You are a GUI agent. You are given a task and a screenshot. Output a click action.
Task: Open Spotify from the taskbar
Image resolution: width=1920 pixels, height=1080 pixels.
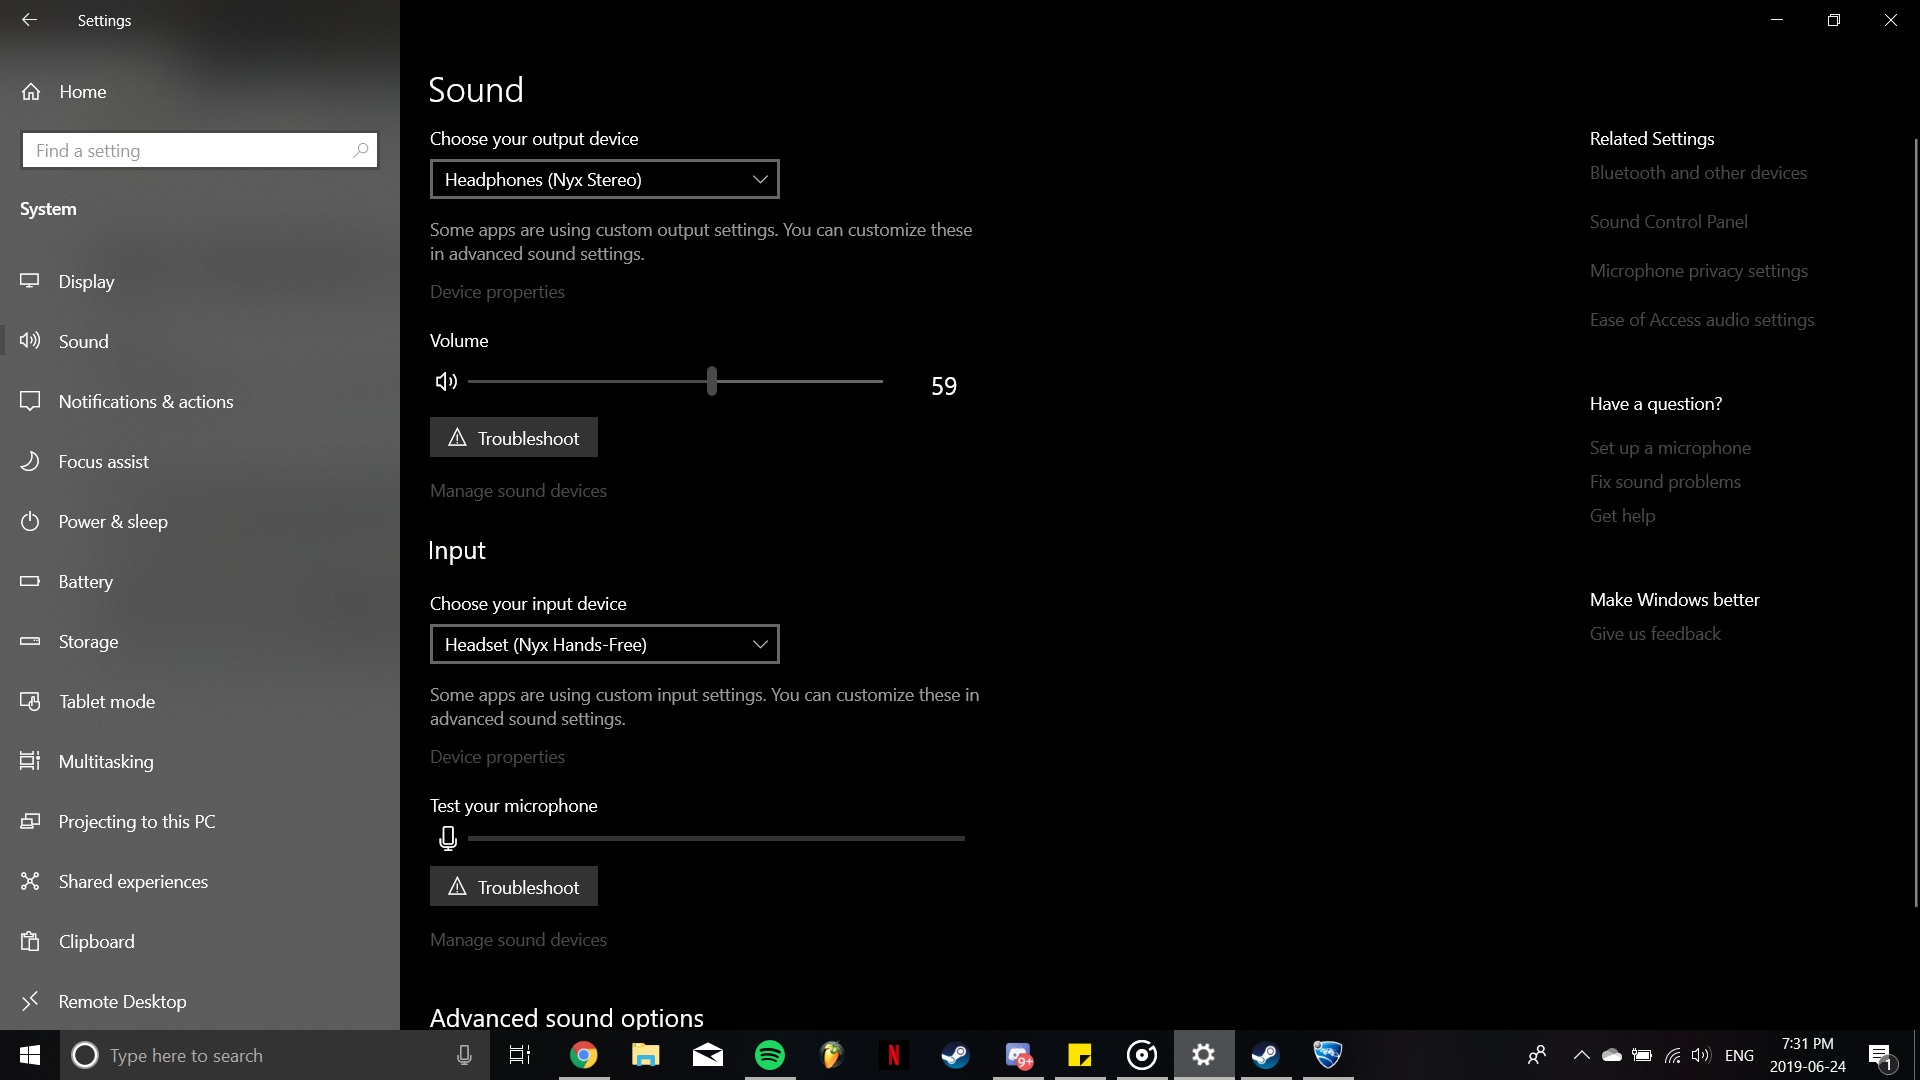point(770,1055)
